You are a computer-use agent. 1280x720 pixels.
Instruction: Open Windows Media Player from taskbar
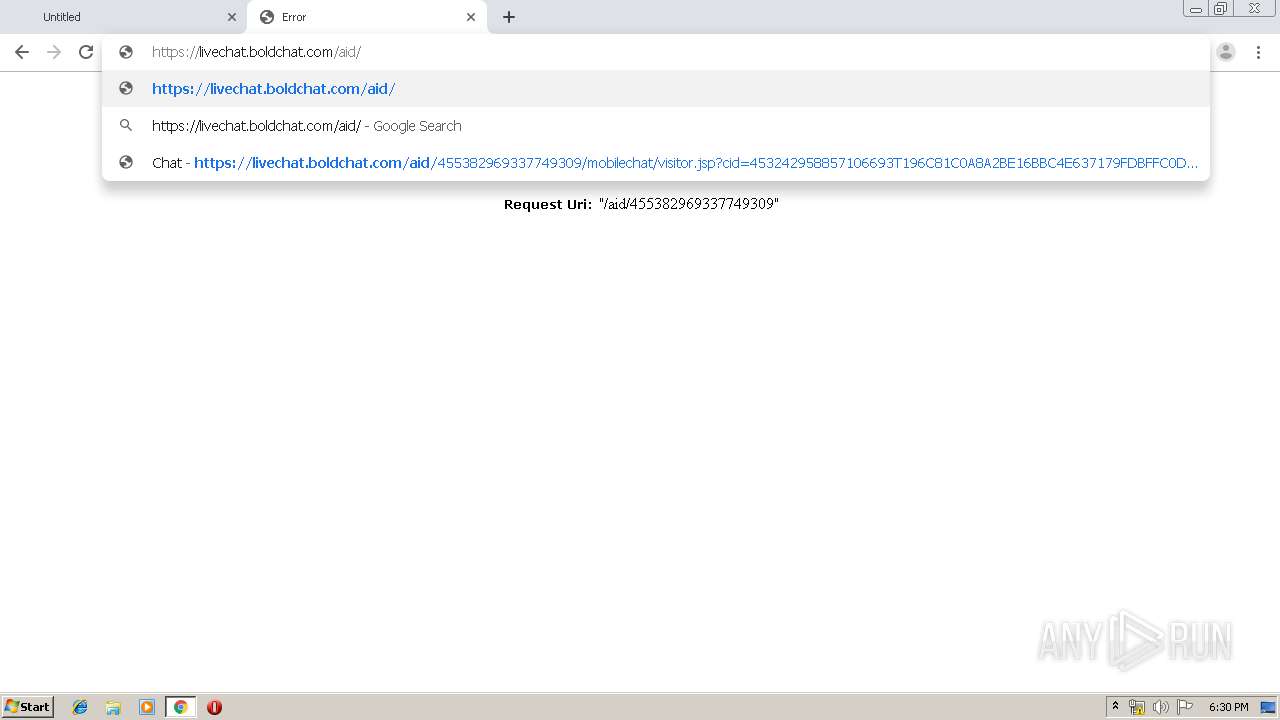click(x=147, y=707)
